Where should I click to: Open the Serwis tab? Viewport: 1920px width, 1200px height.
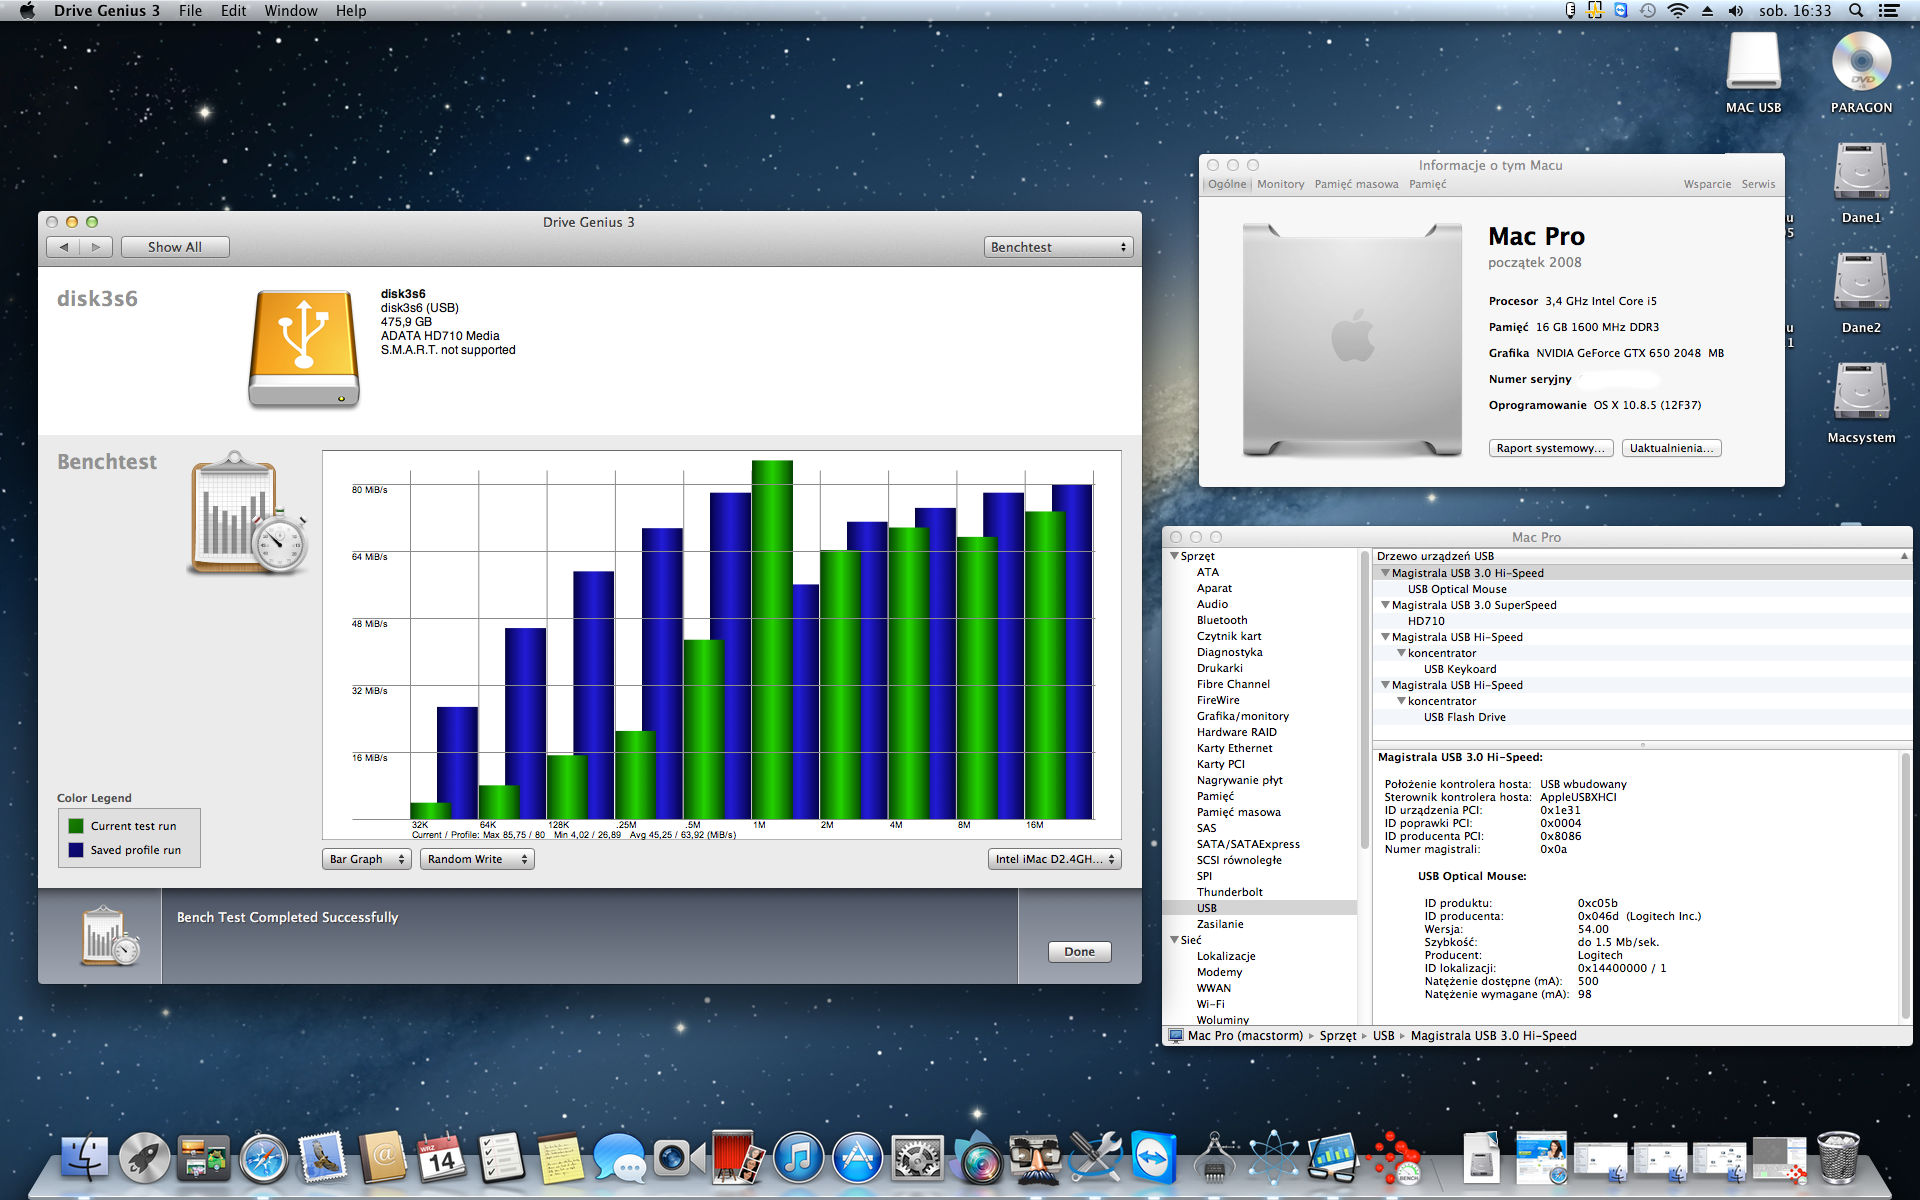tap(1758, 184)
